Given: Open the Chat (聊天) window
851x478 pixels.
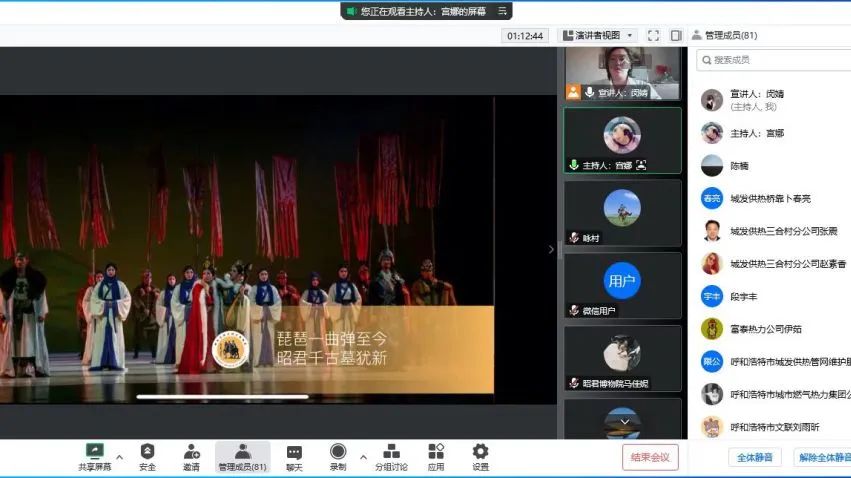Looking at the screenshot, I should tap(294, 457).
